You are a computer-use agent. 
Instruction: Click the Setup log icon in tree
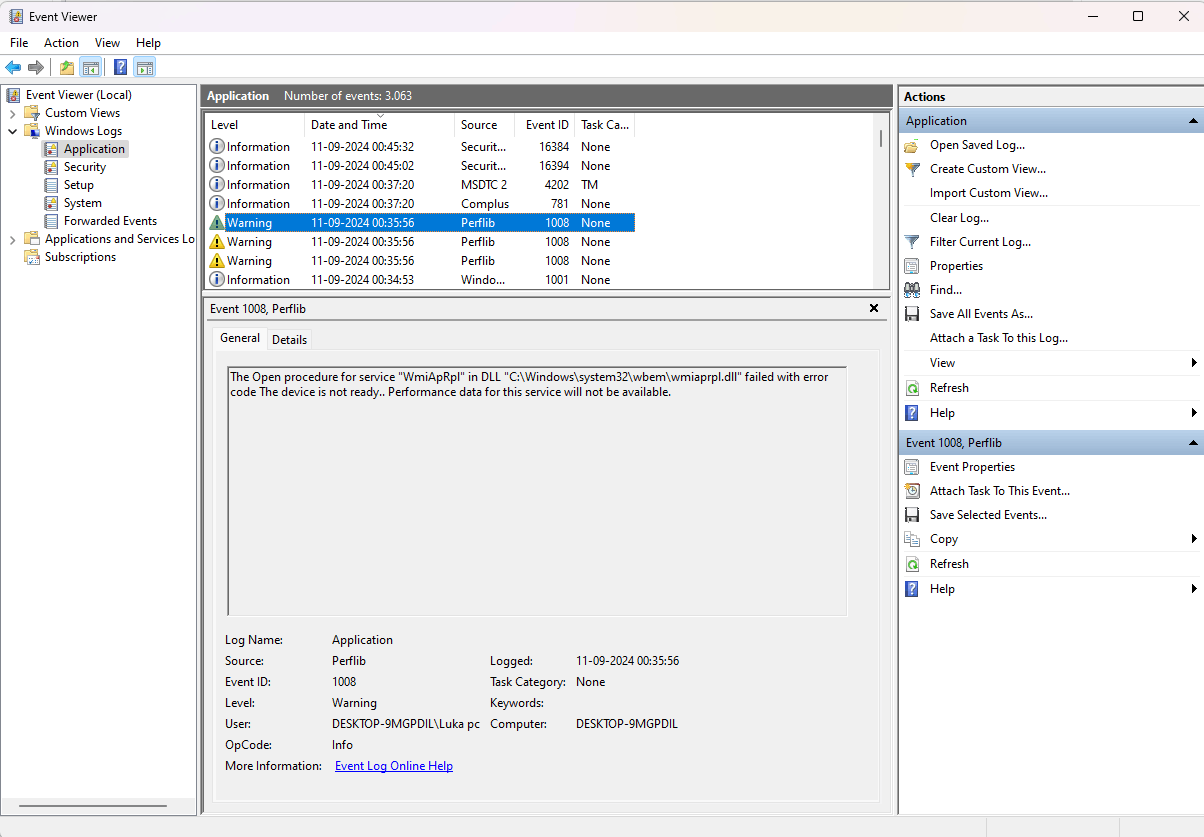pyautogui.click(x=52, y=185)
